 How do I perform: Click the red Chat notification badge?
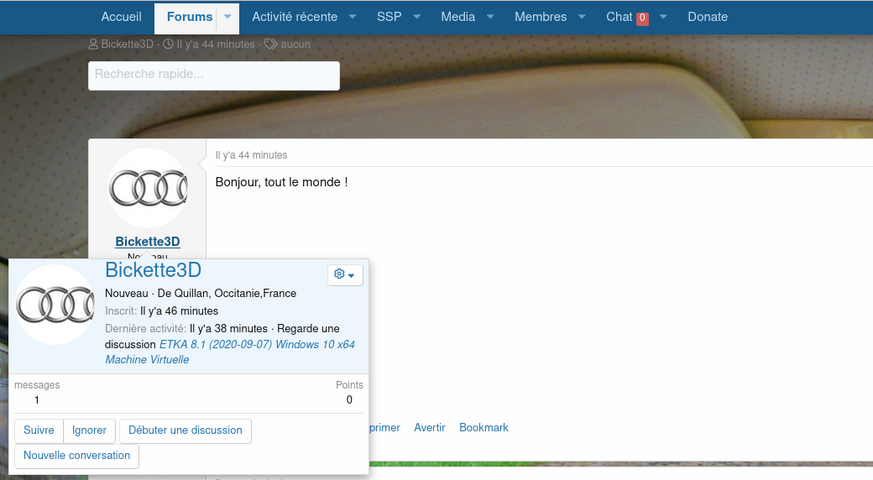pyautogui.click(x=643, y=18)
